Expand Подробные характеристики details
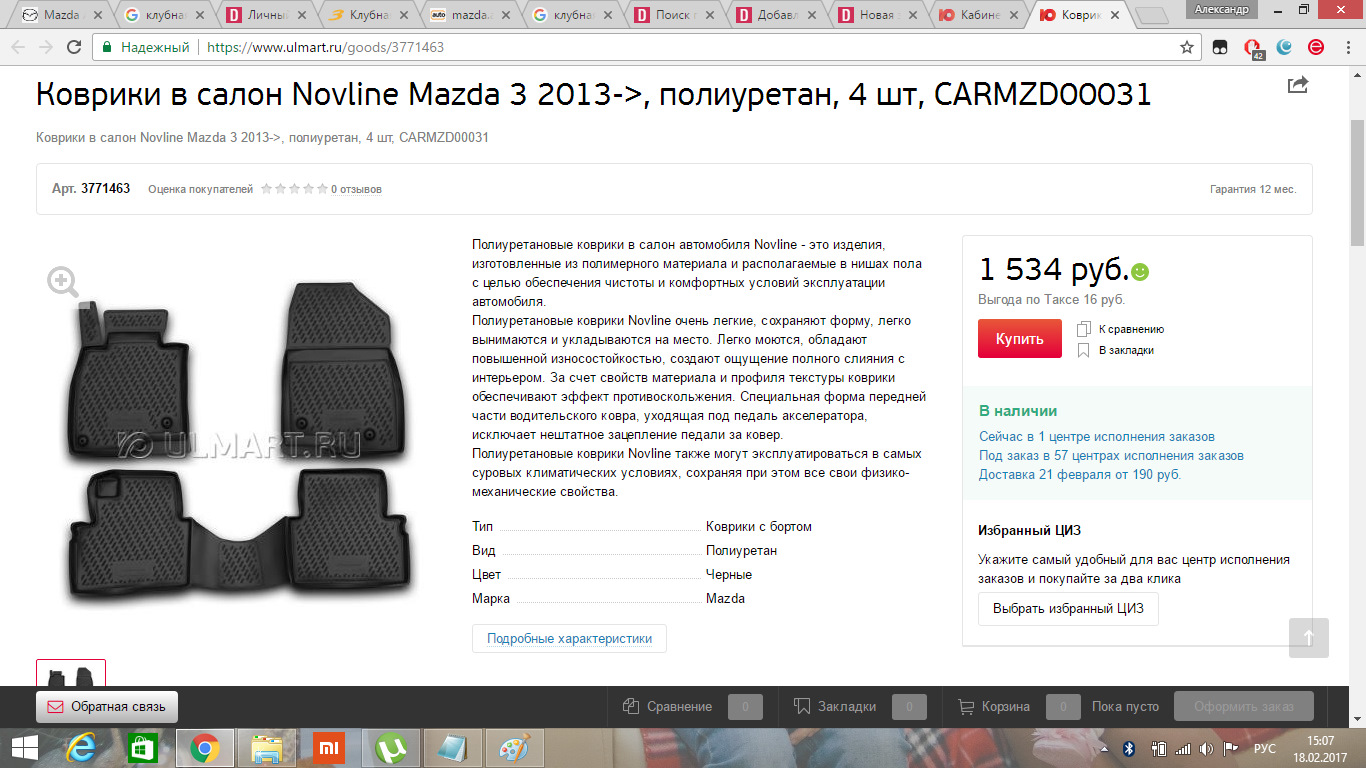This screenshot has width=1366, height=768. [x=569, y=638]
